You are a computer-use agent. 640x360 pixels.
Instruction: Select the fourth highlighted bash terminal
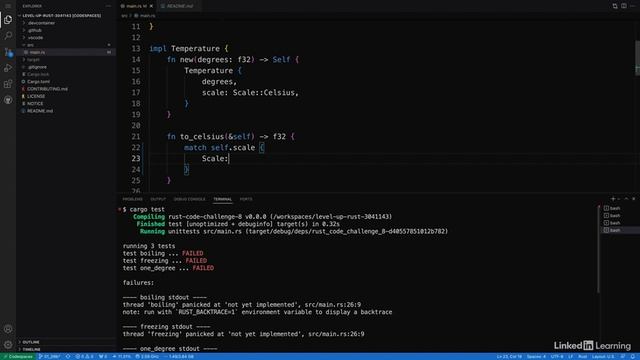(620, 230)
